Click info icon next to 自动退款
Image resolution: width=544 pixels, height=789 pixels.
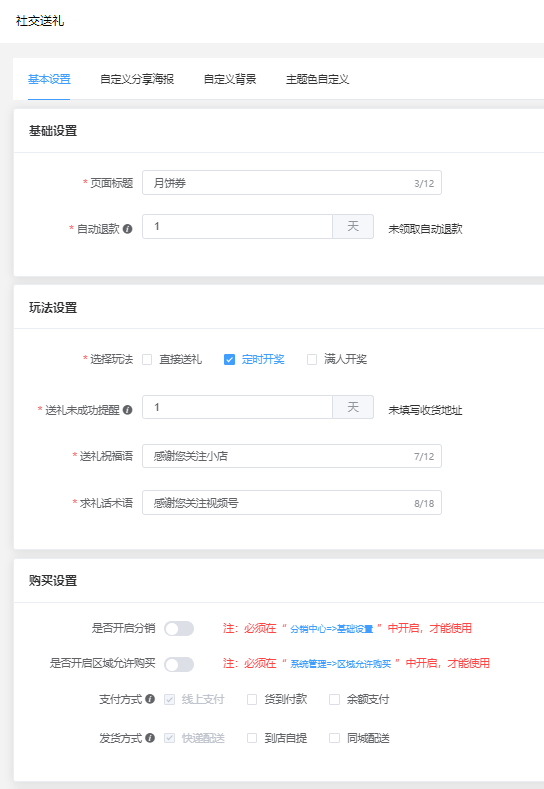point(128,229)
